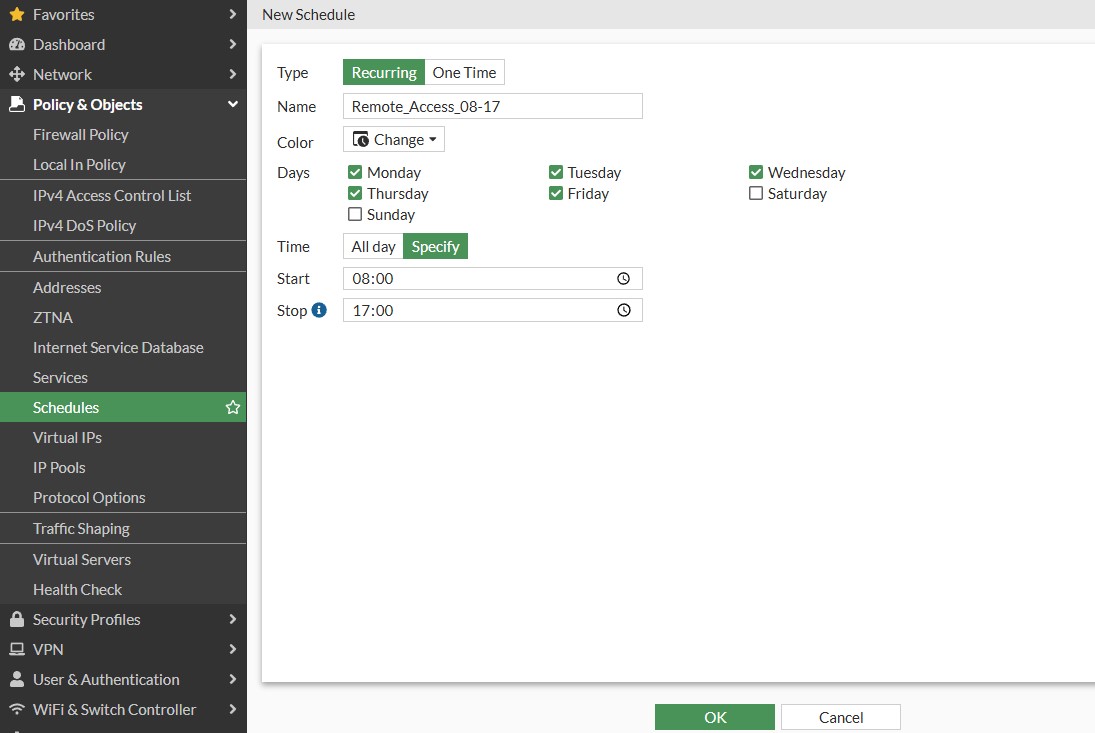The height and width of the screenshot is (733, 1095).
Task: Confirm schedule with the OK button
Action: point(714,717)
